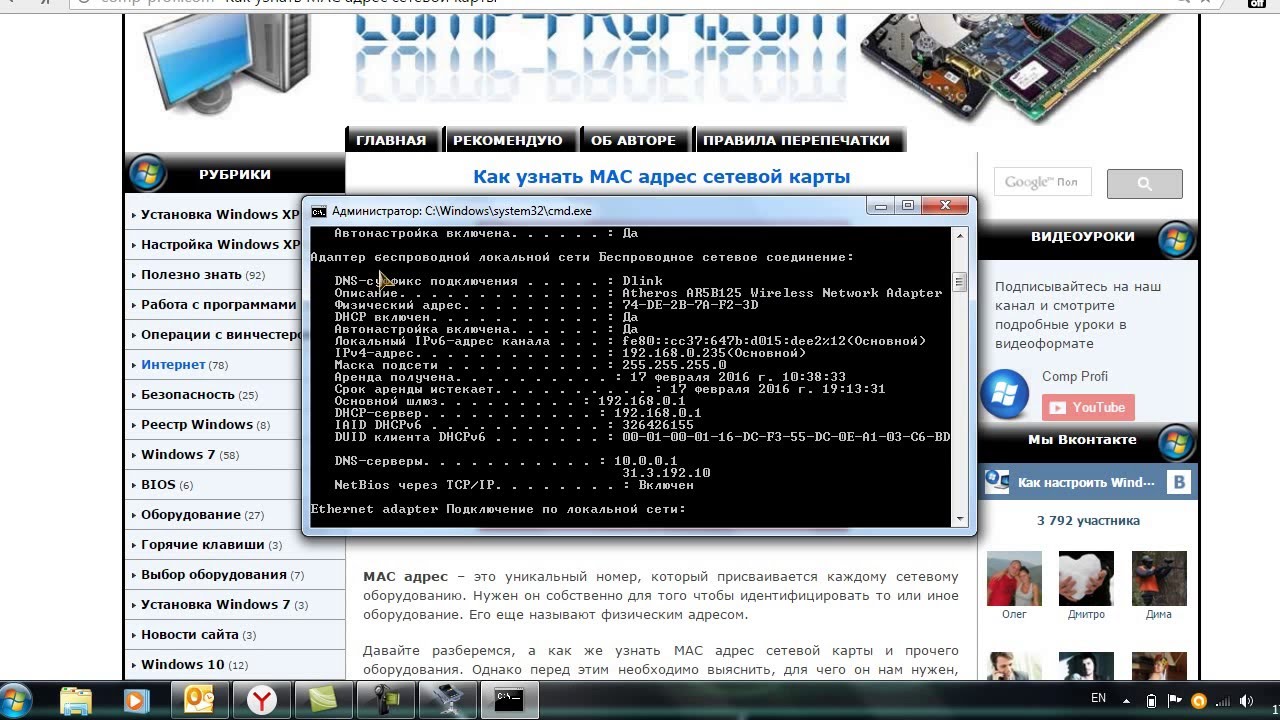Open the Windows 7 category
This screenshot has height=720, width=1280.
tap(178, 454)
